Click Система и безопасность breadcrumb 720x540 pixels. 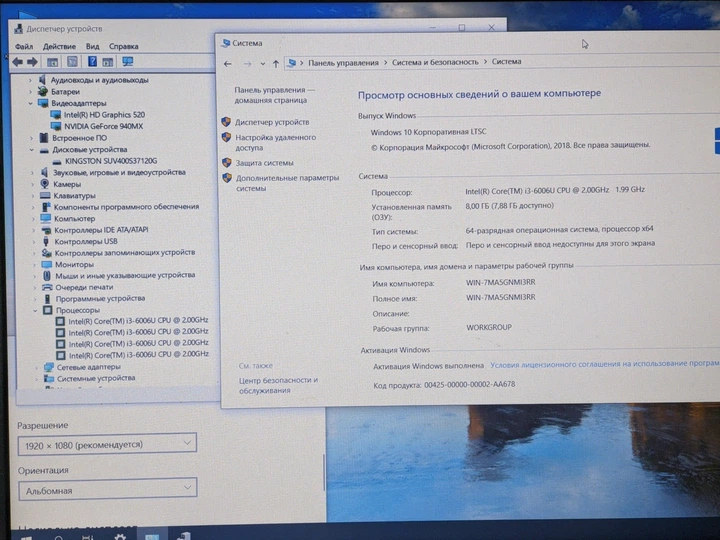435,62
